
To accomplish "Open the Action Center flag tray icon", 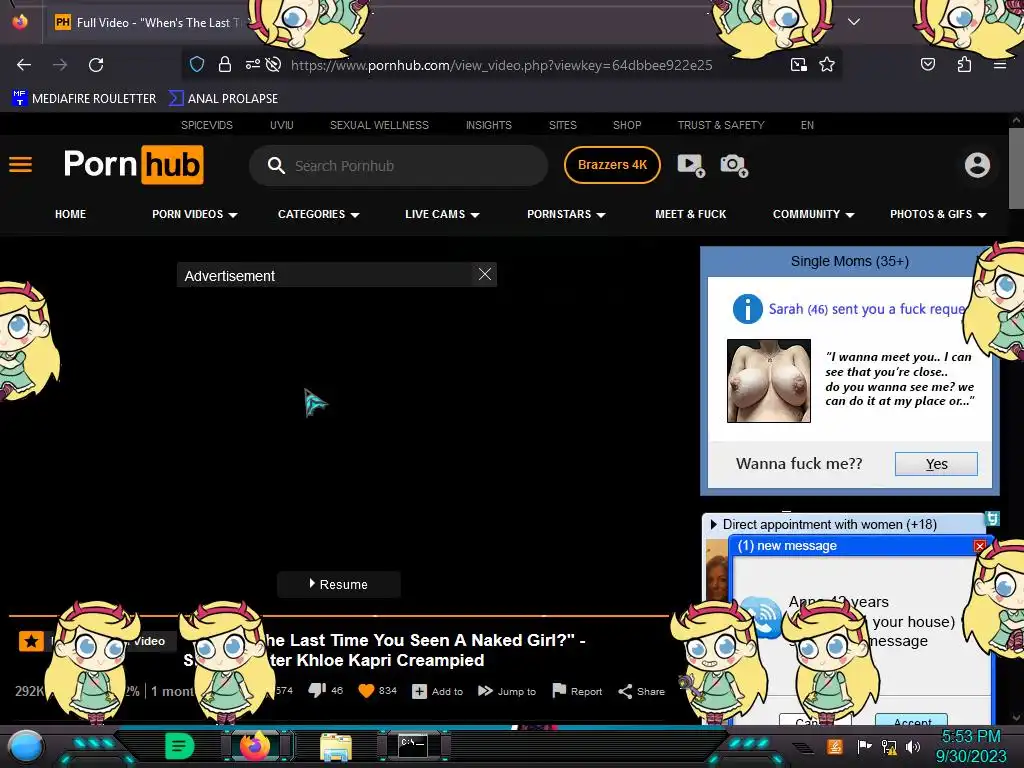I will 863,746.
